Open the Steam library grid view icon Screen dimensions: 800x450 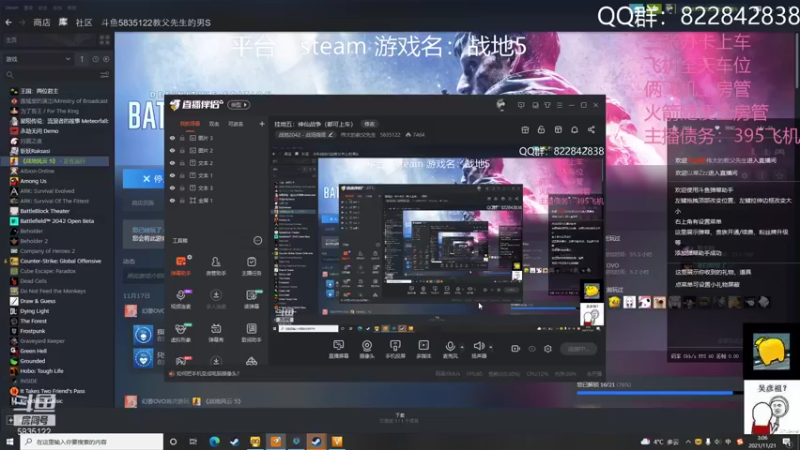click(x=105, y=40)
